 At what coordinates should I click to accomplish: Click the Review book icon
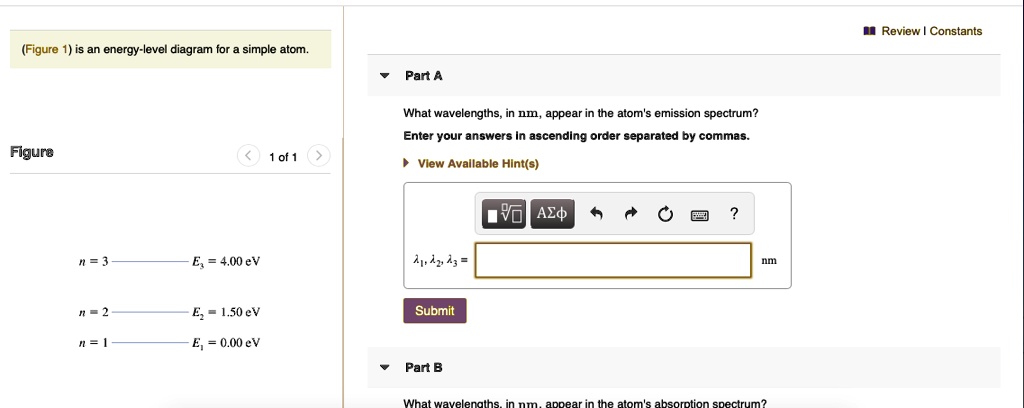[x=869, y=31]
